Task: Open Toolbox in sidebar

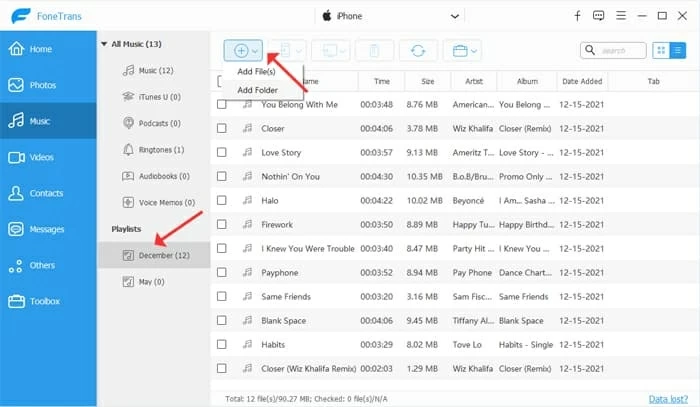Action: pos(48,301)
